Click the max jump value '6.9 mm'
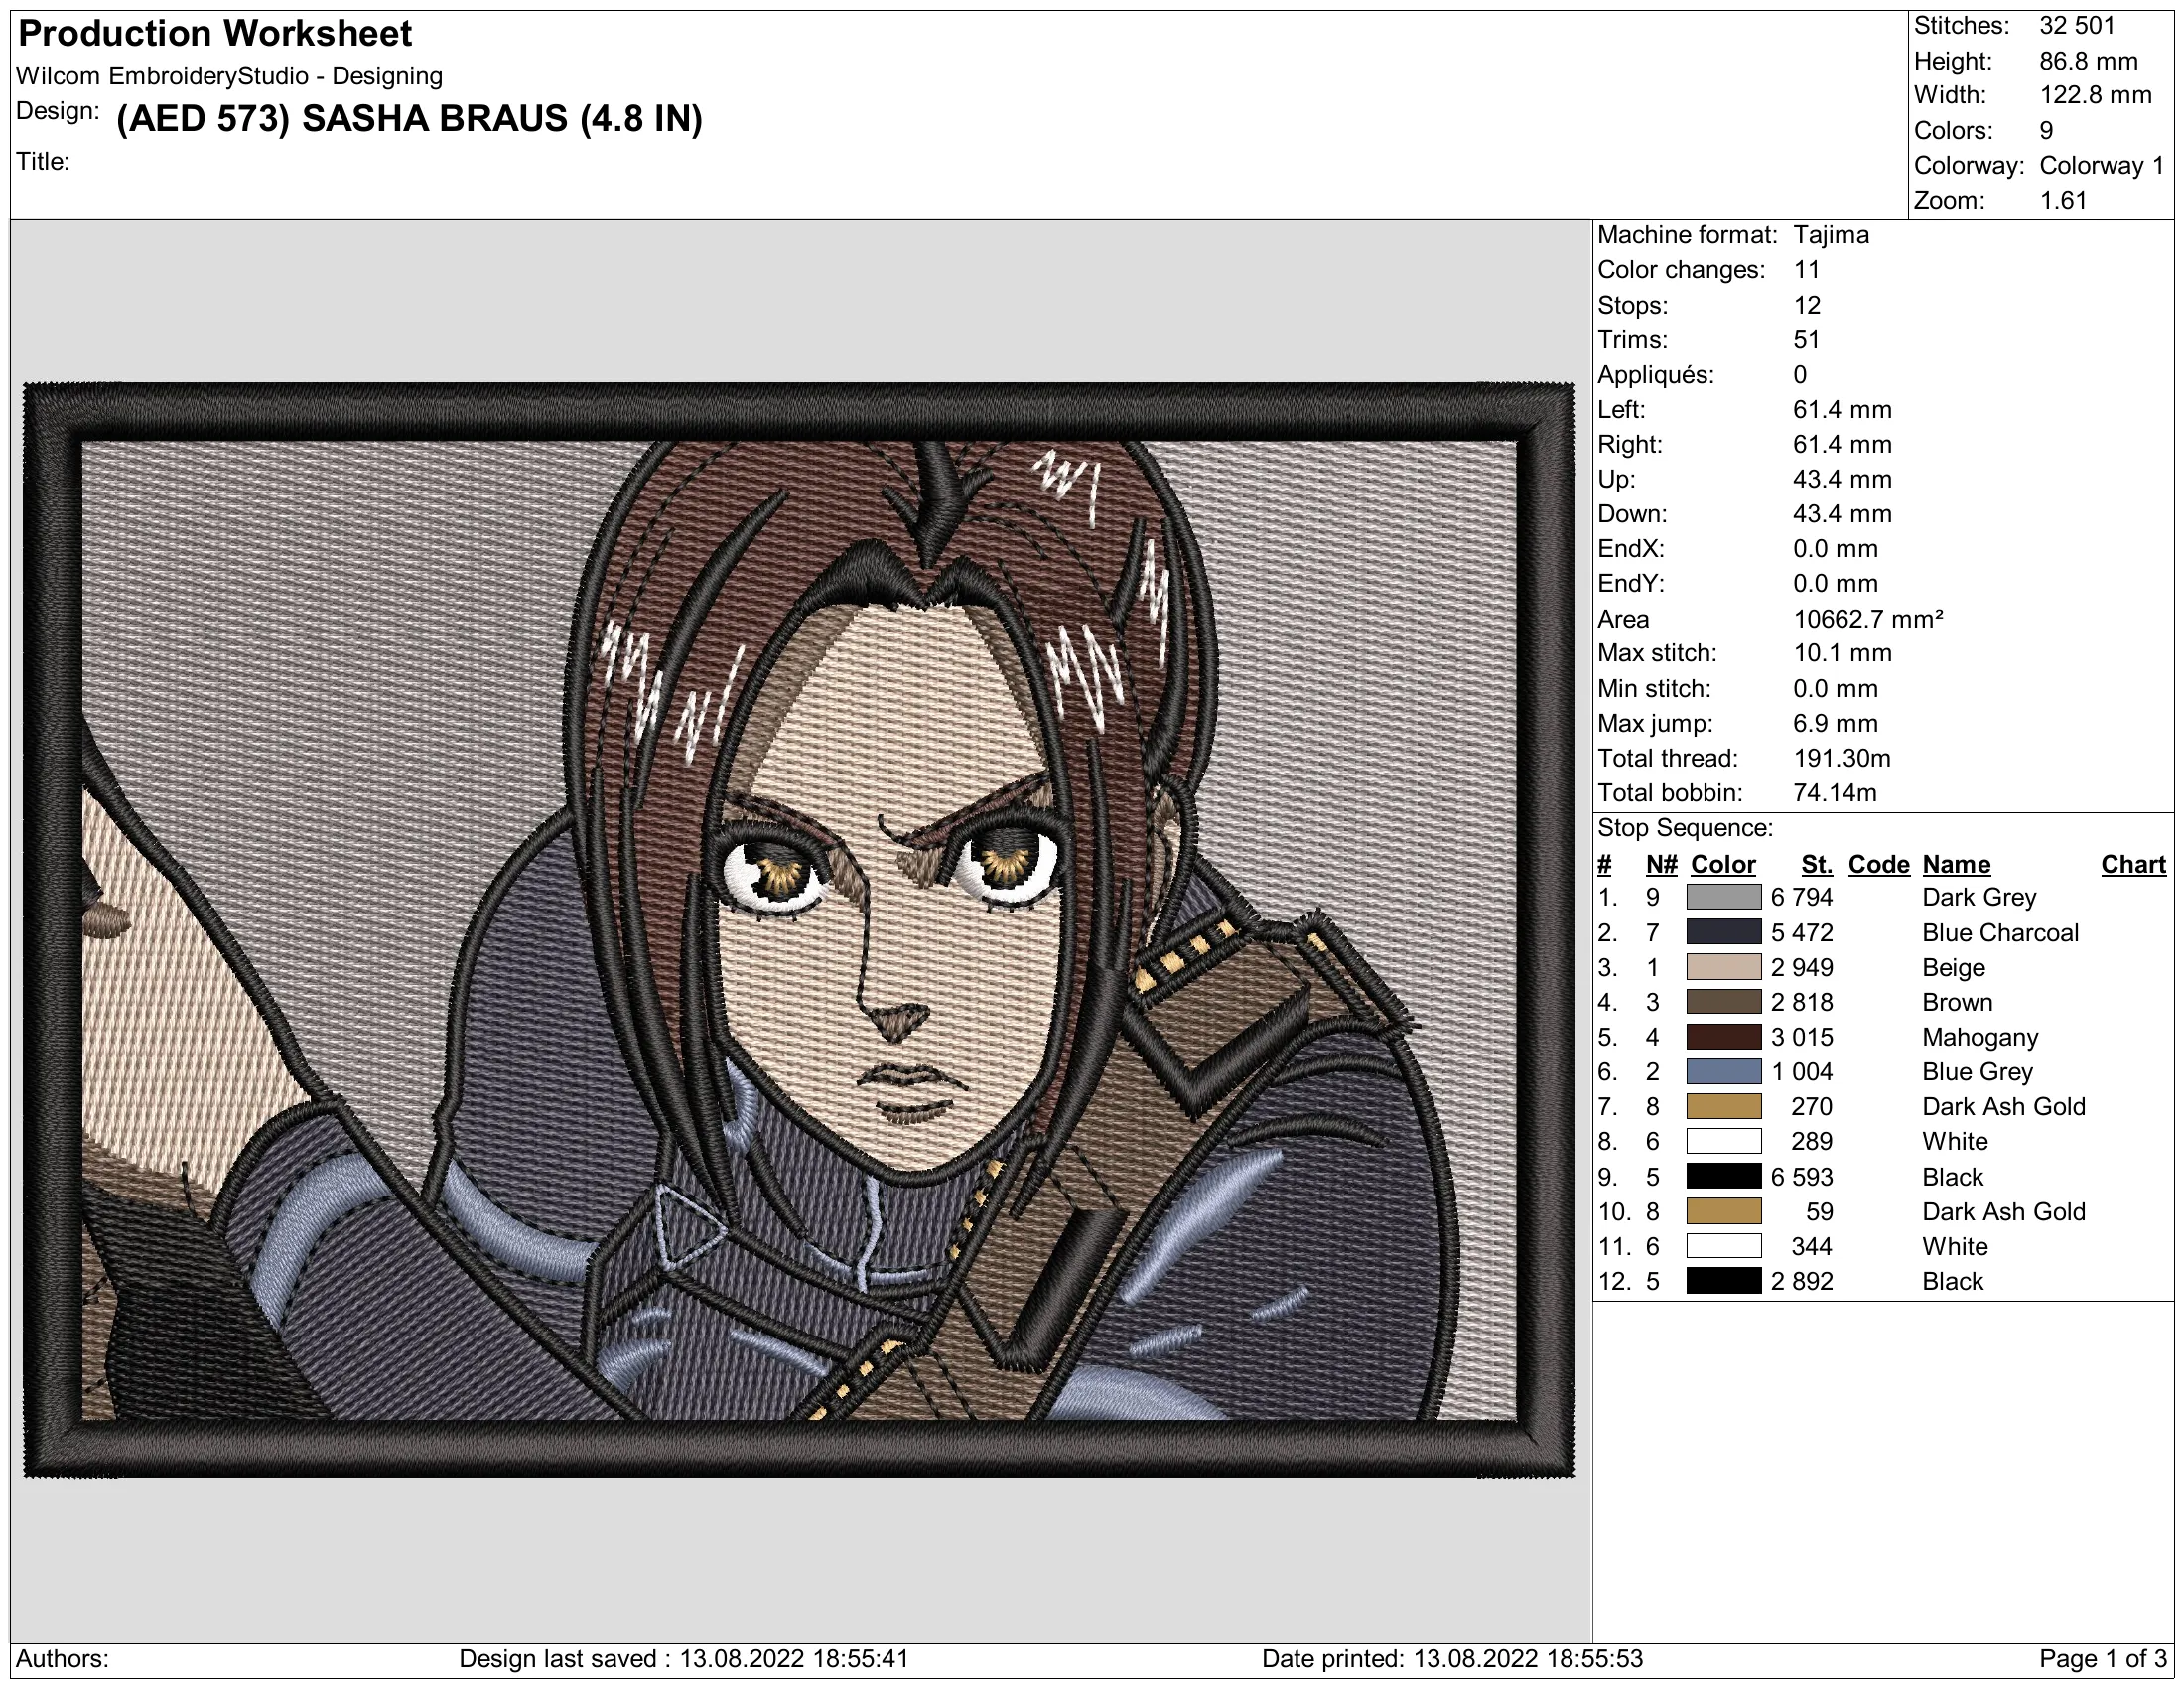 (1836, 723)
